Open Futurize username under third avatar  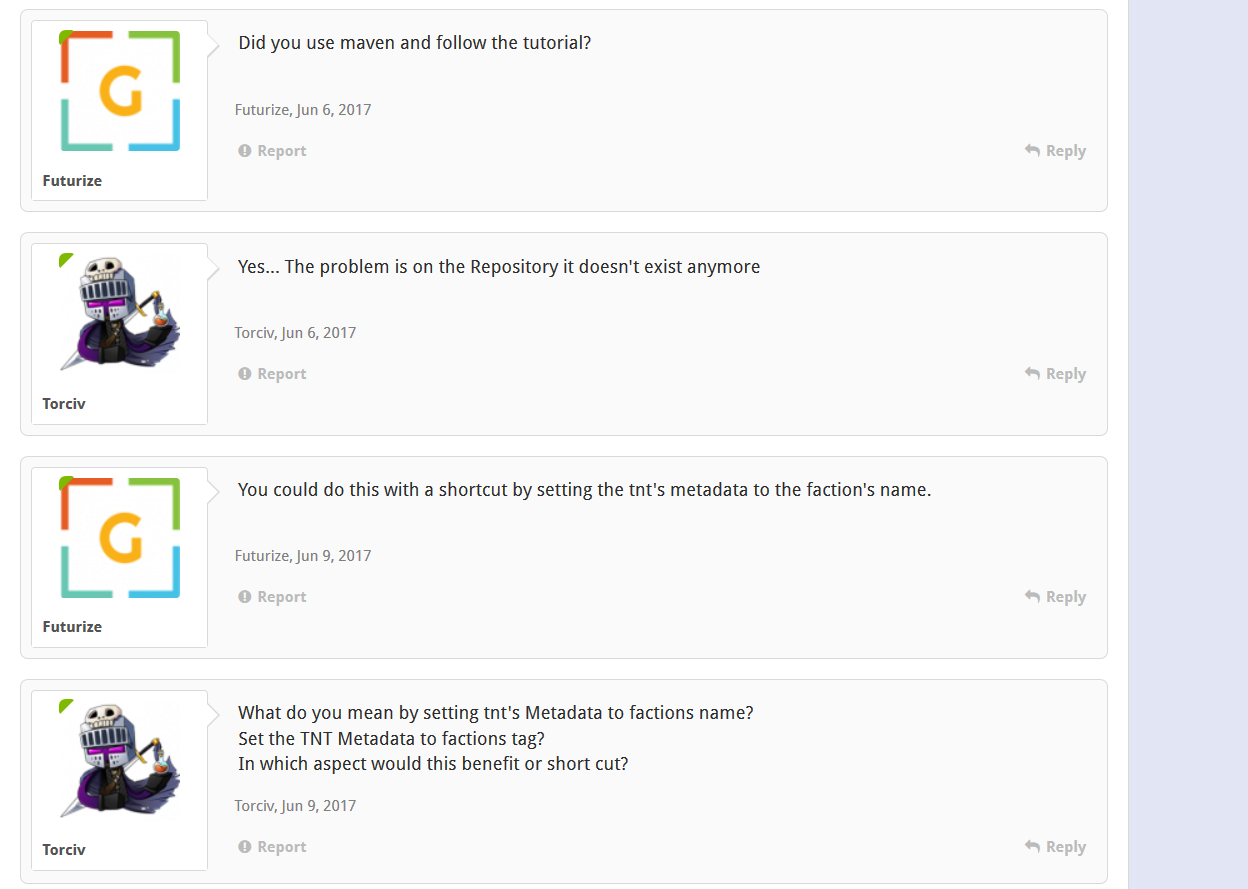click(x=72, y=627)
